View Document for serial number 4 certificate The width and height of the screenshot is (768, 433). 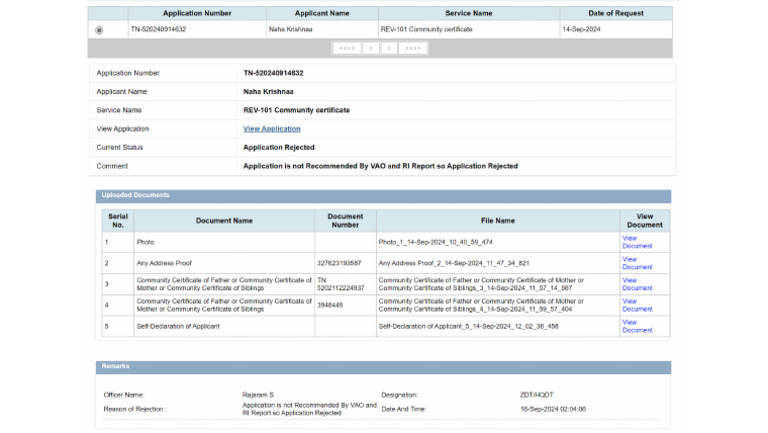(x=637, y=305)
